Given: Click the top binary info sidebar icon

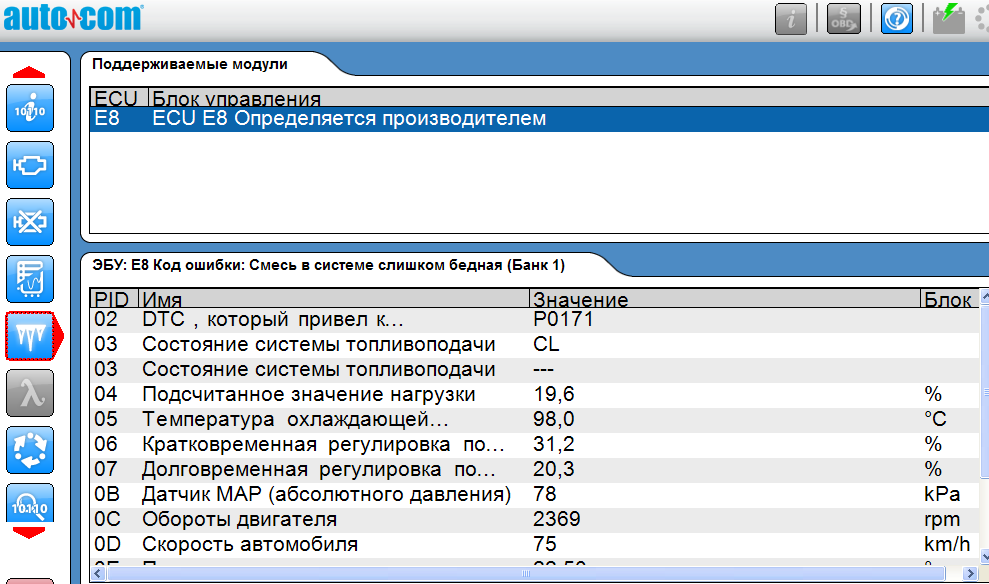Looking at the screenshot, I should point(30,108).
